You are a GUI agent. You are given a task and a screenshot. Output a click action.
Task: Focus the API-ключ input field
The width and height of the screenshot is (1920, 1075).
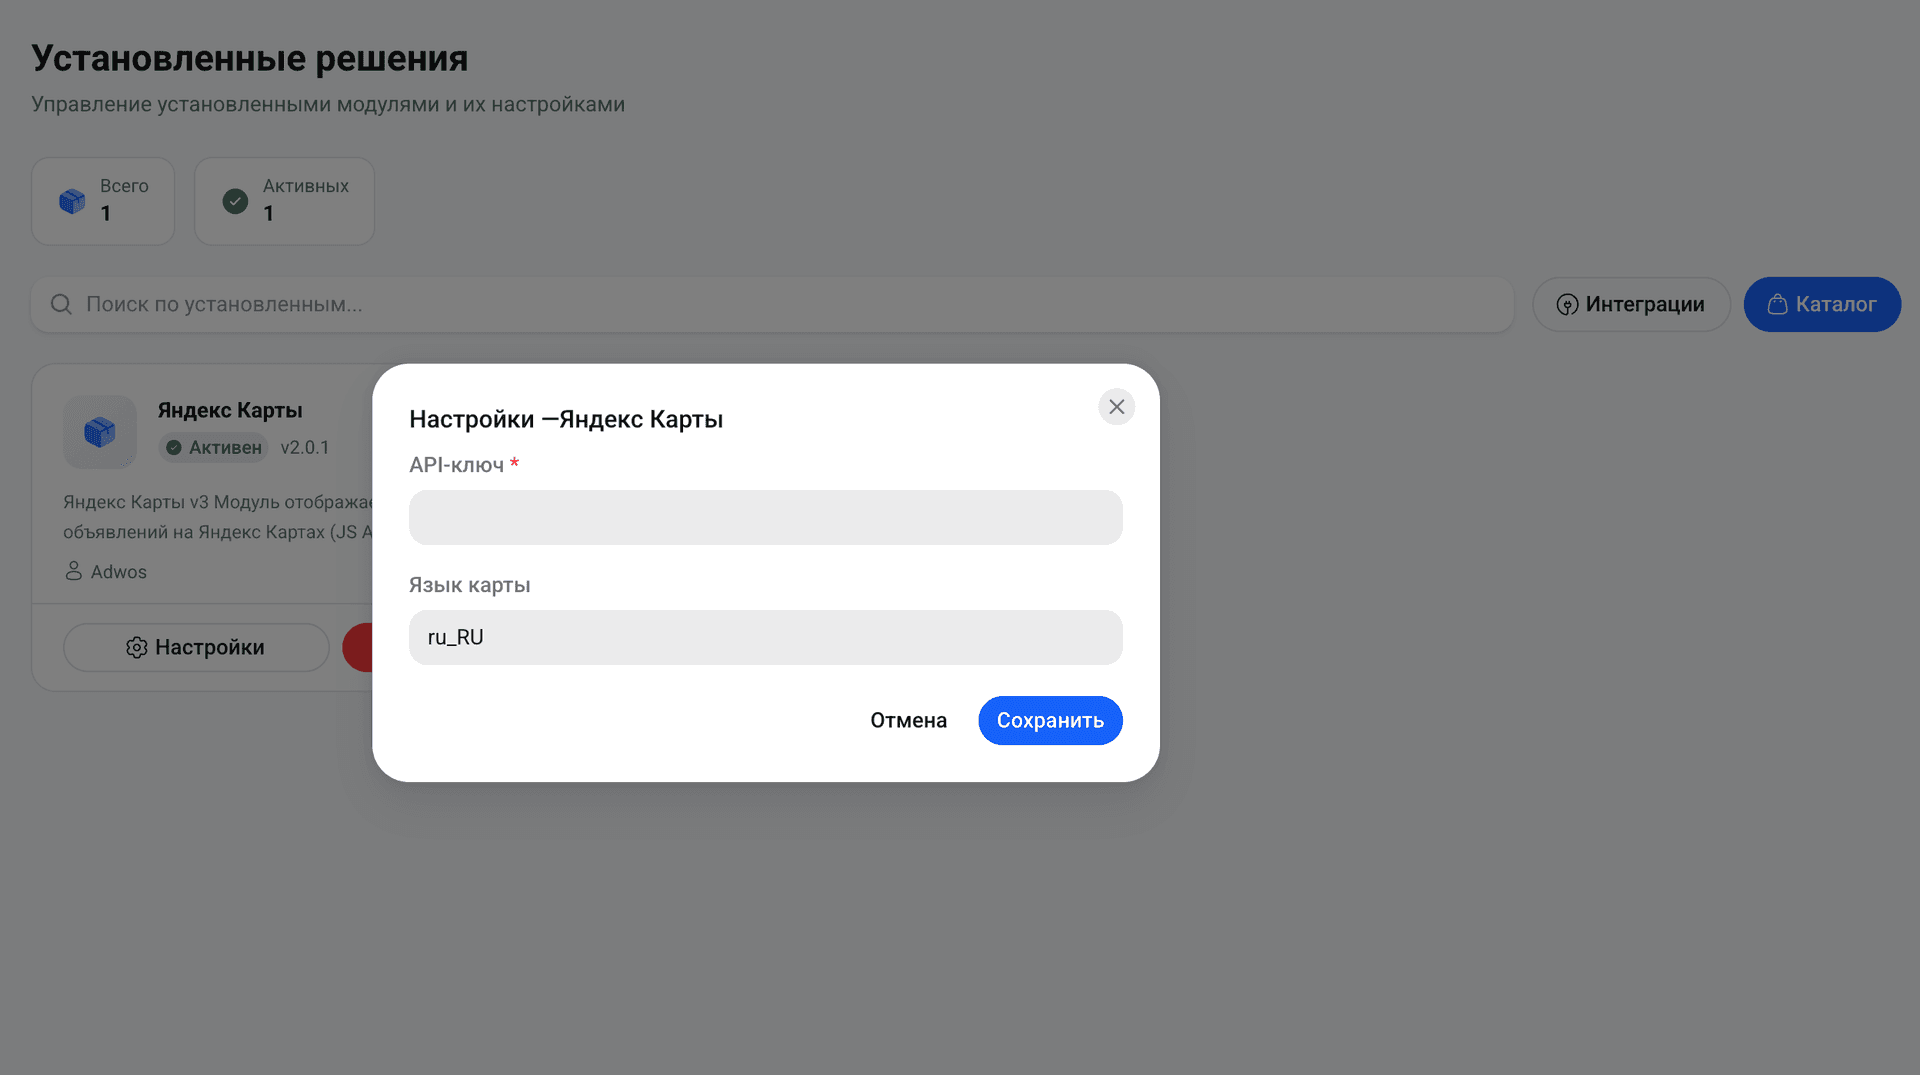coord(765,517)
